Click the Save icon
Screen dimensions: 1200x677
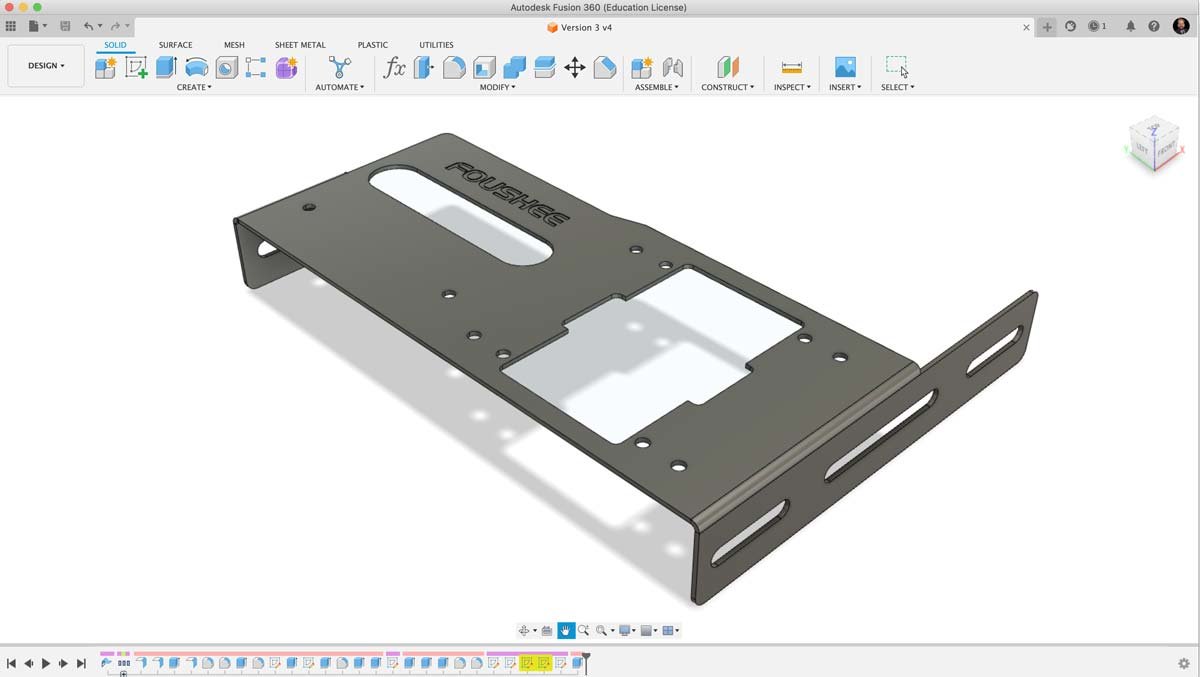pos(65,26)
